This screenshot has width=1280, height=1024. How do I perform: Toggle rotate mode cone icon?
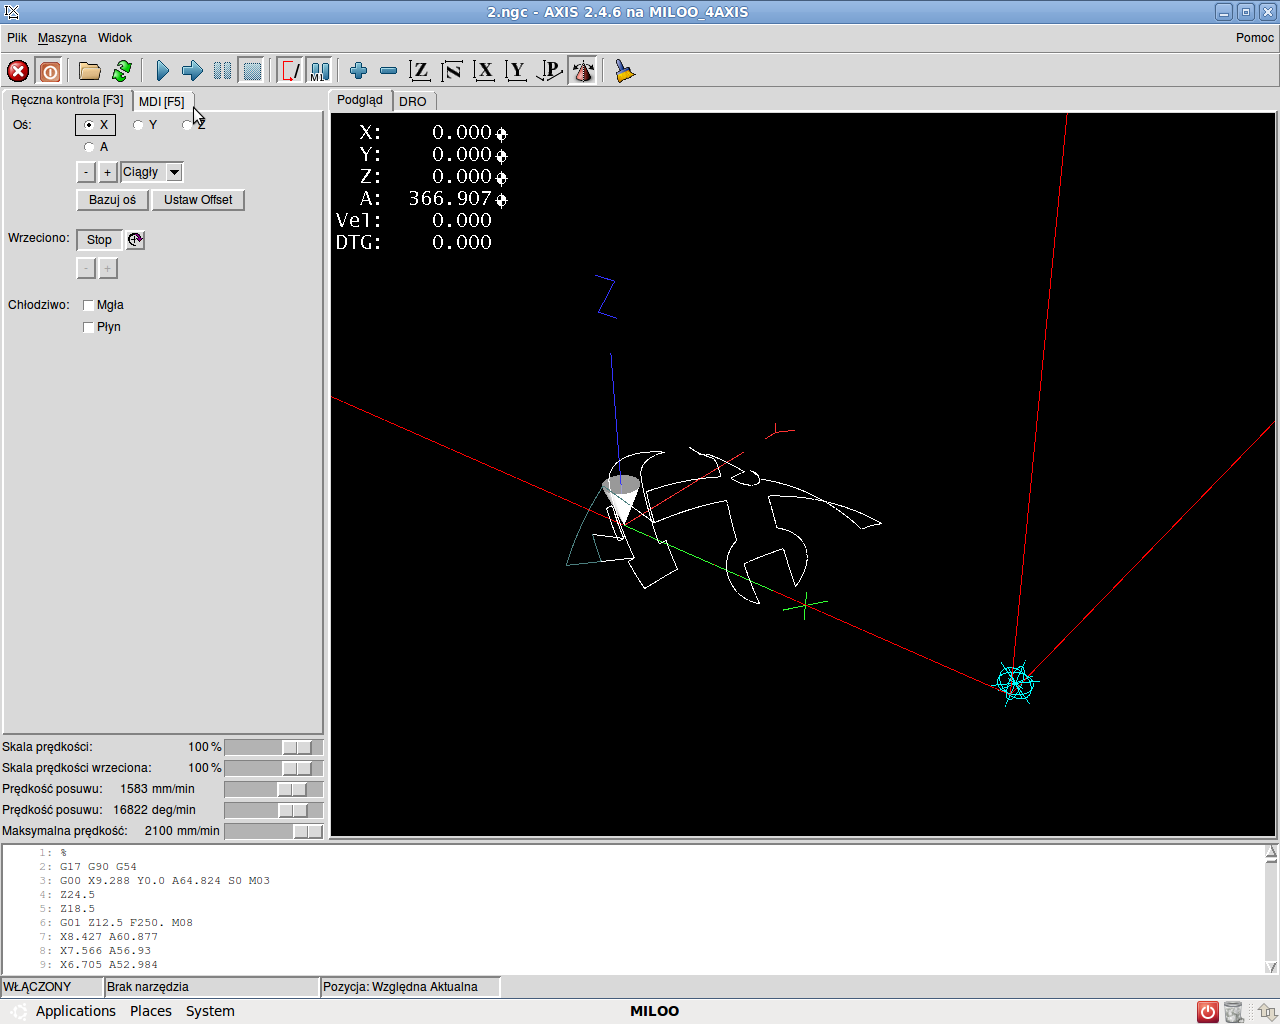(583, 71)
